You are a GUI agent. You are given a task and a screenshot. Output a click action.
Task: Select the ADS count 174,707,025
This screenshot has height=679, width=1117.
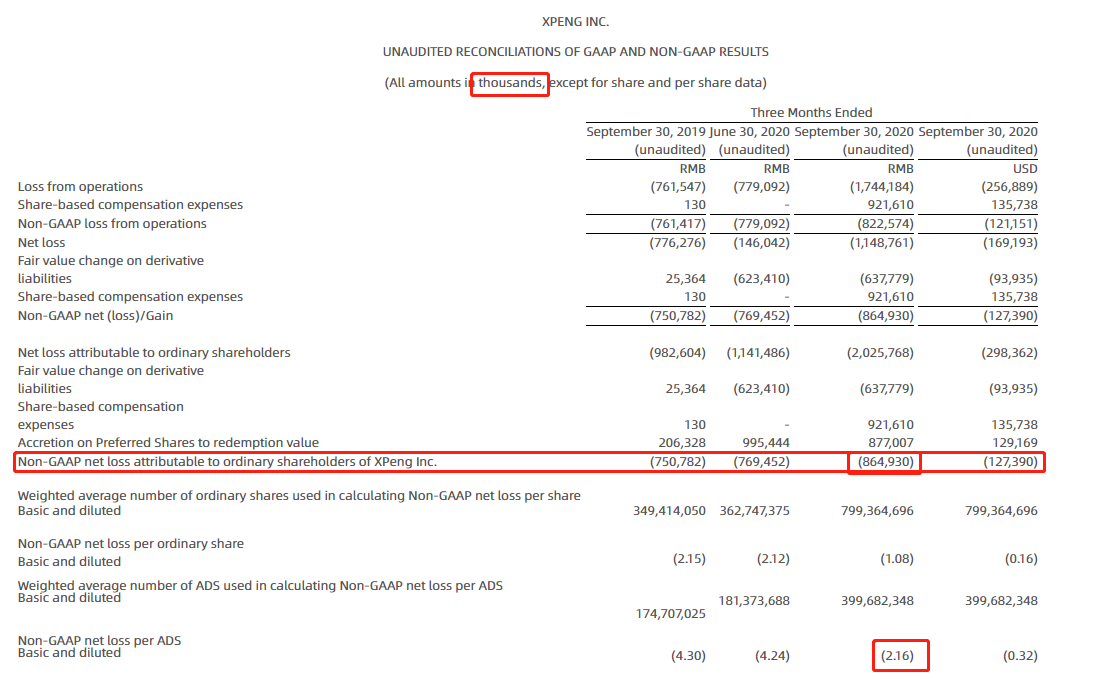click(x=670, y=613)
